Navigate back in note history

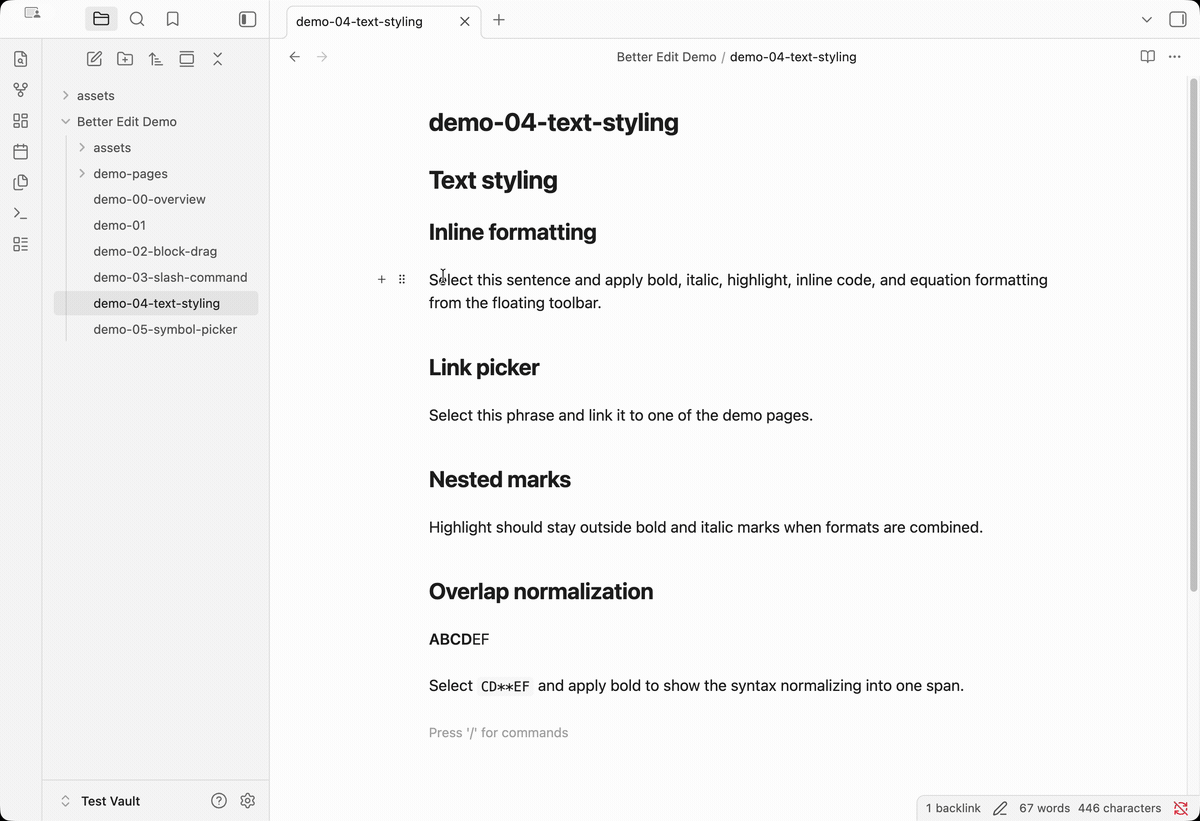click(294, 57)
